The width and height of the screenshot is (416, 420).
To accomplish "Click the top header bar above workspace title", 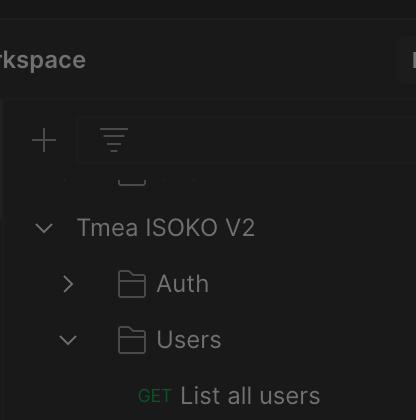I will point(208,9).
